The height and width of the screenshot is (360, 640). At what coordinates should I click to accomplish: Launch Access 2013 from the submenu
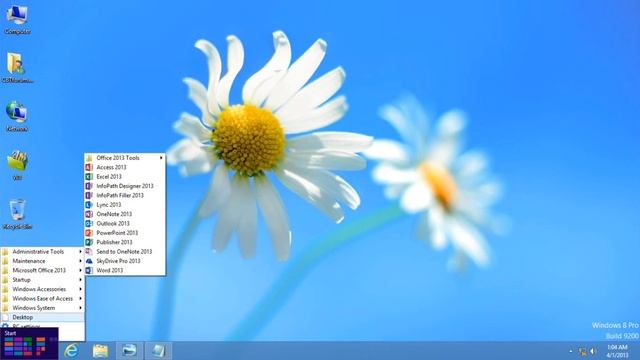(125, 167)
